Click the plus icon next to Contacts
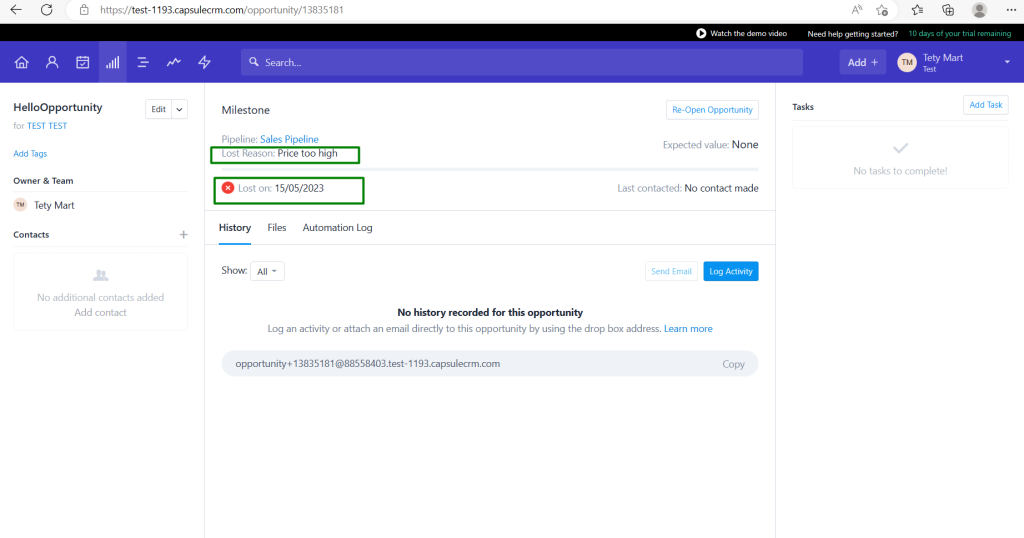1024x538 pixels. [184, 234]
